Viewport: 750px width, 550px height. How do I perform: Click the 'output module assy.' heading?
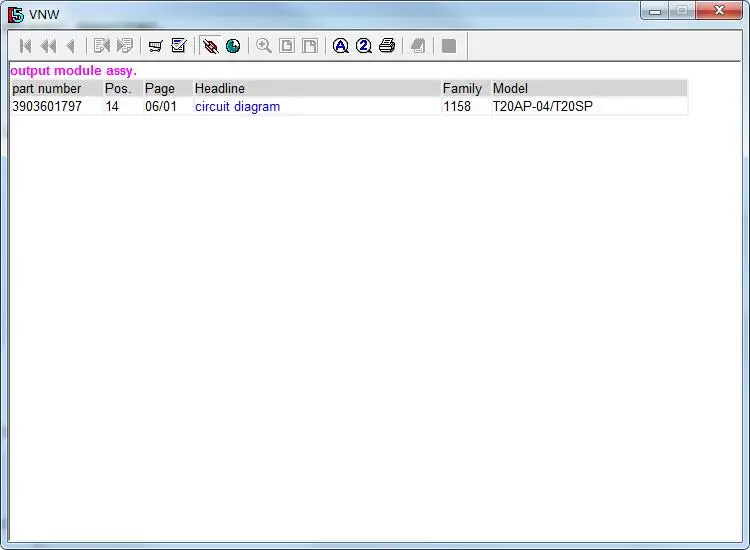point(73,71)
